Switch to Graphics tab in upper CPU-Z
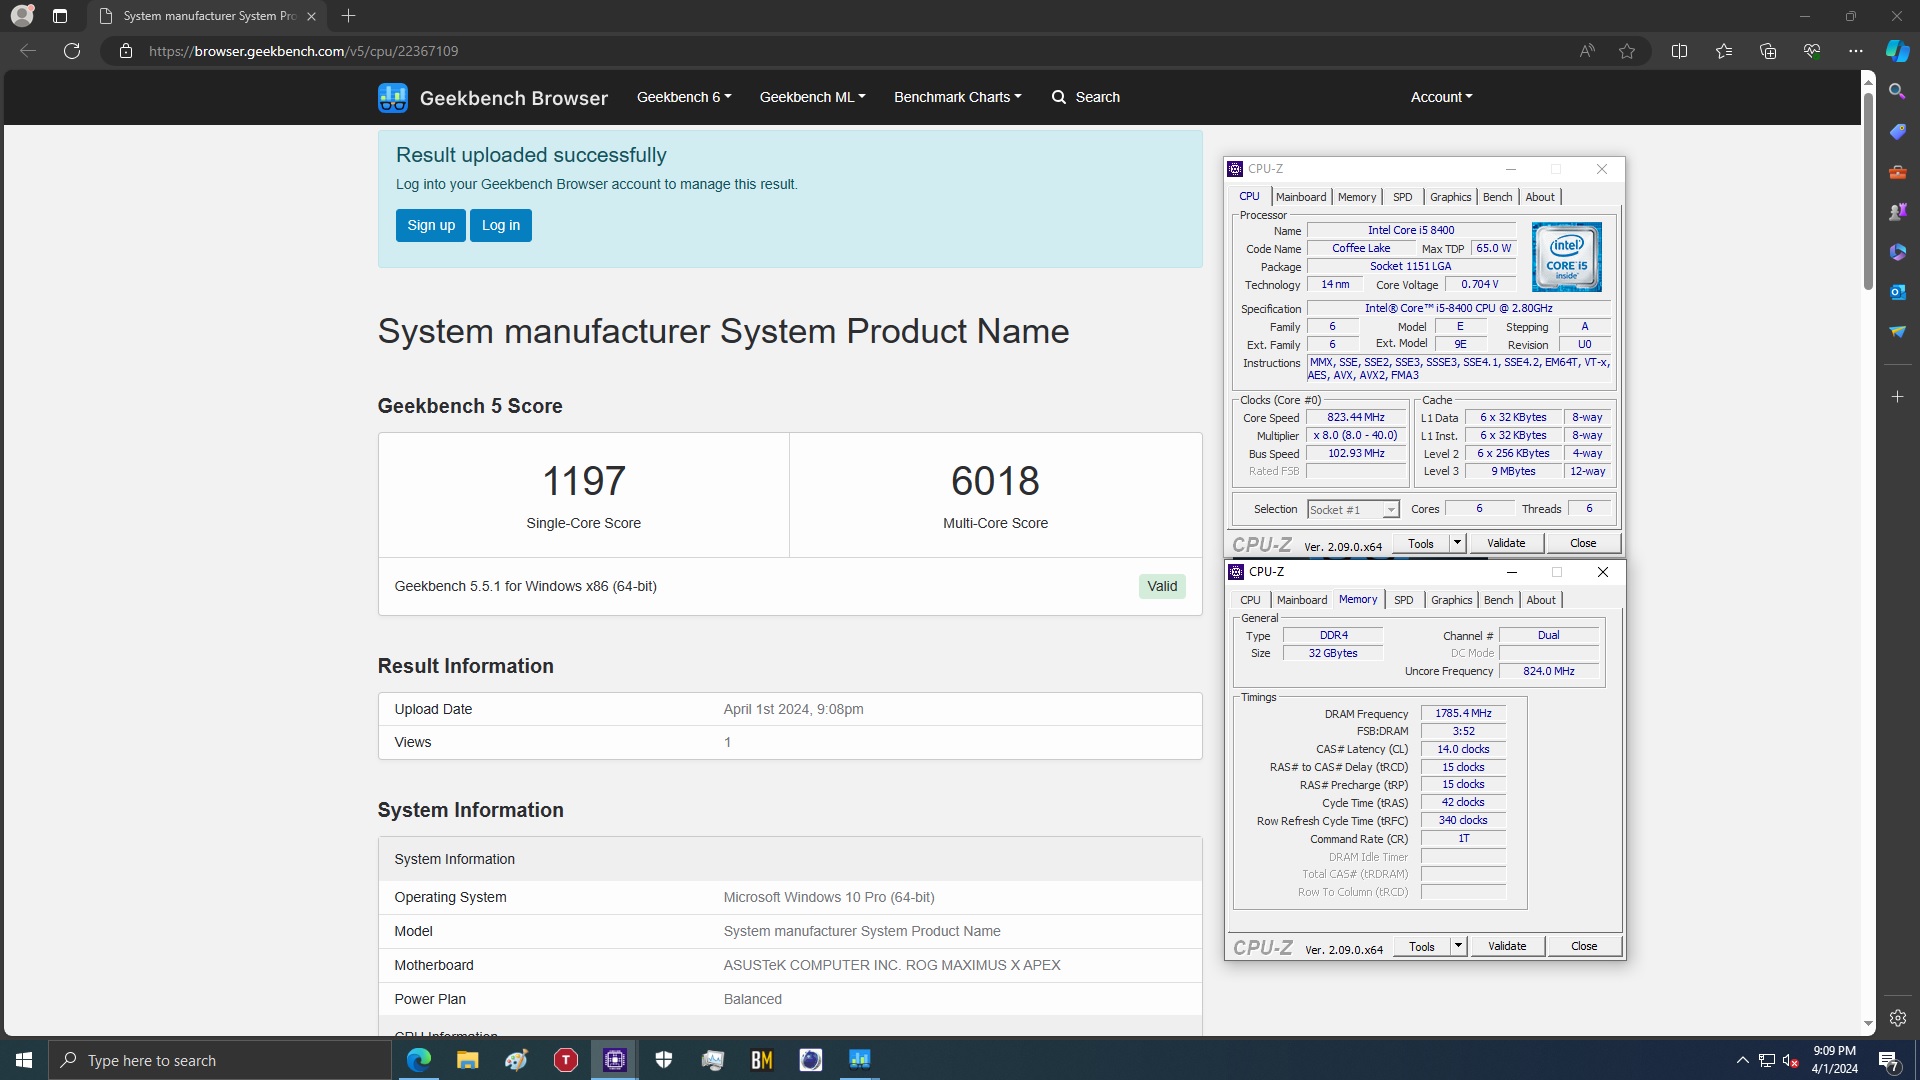This screenshot has width=1920, height=1080. 1450,197
